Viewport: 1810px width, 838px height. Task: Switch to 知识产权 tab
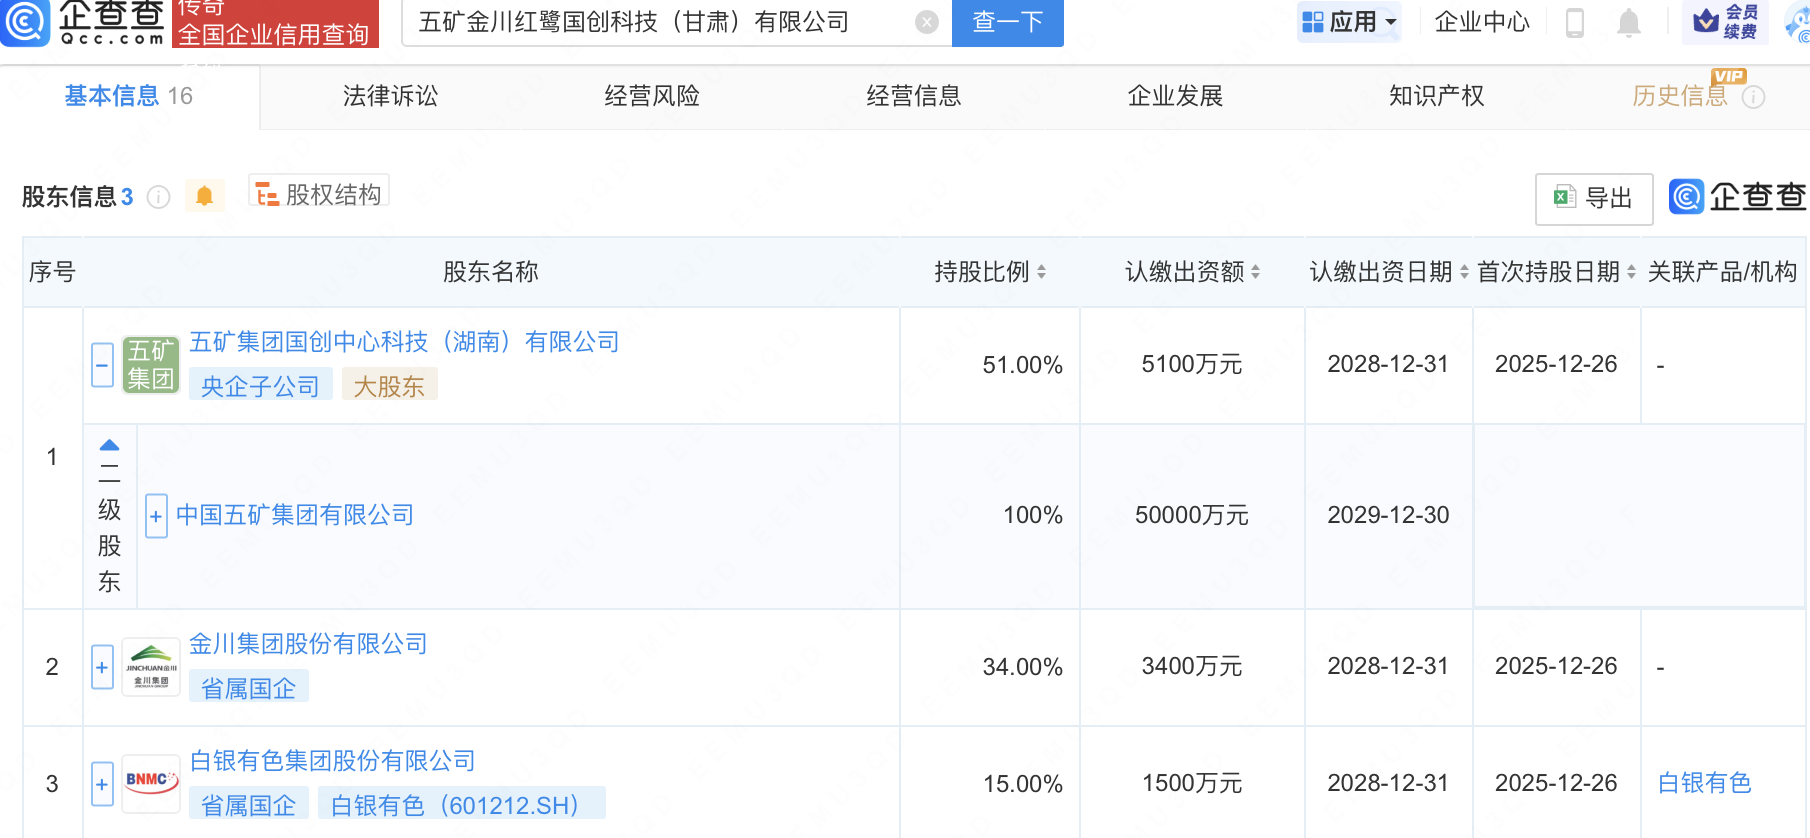(x=1436, y=96)
